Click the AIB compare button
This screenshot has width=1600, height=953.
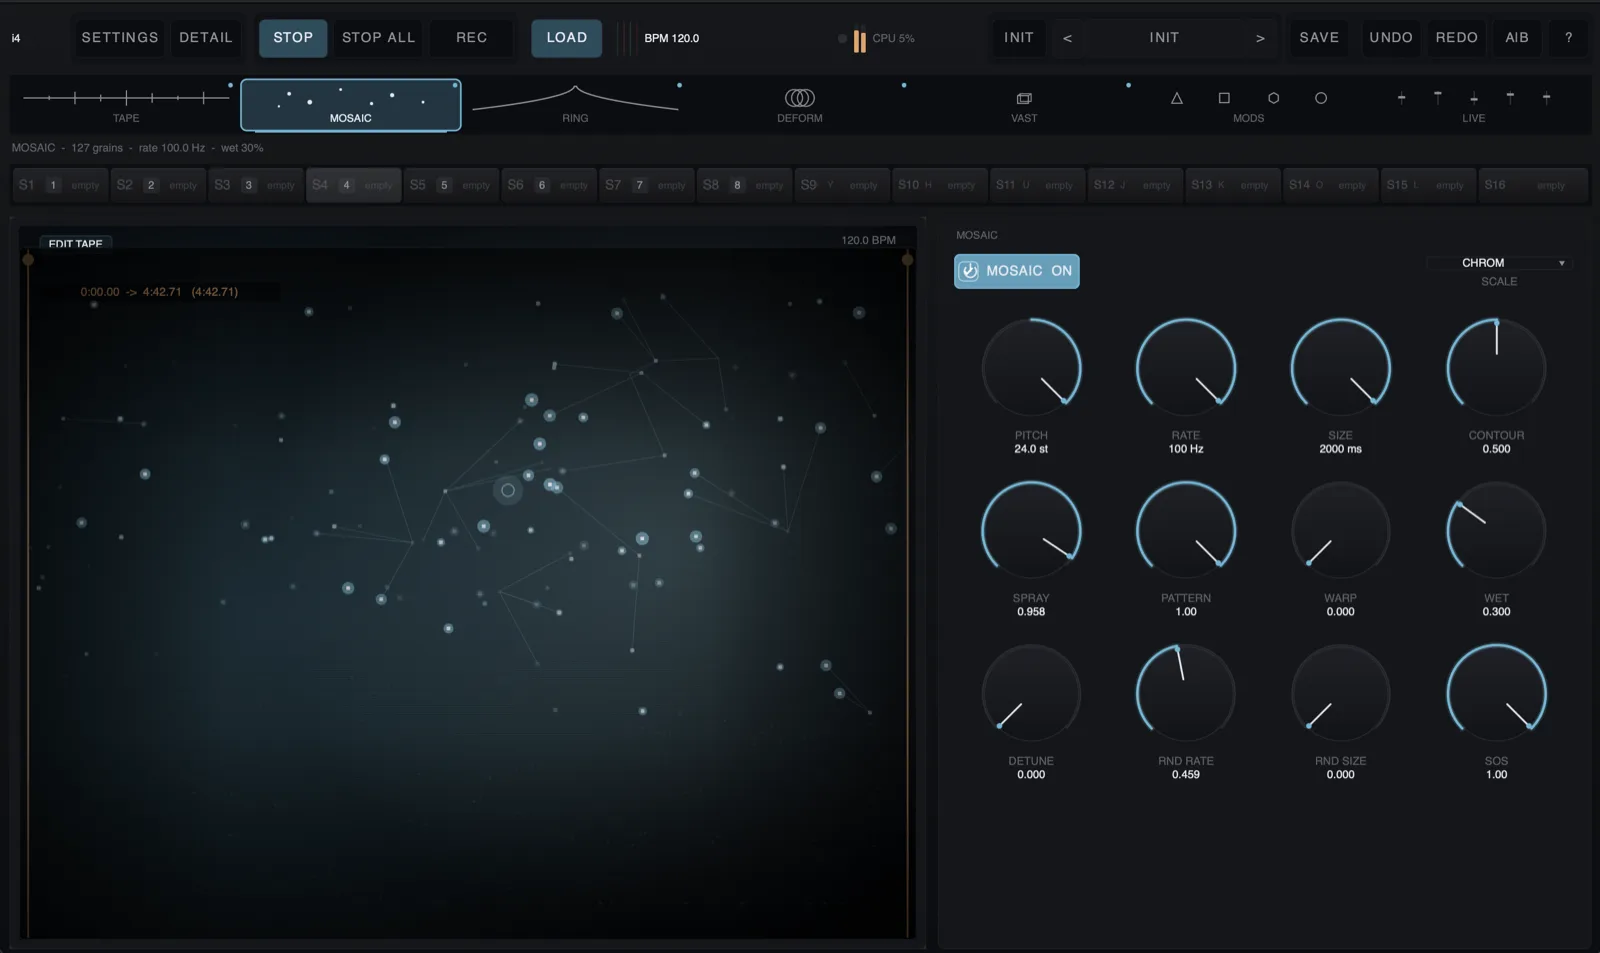pyautogui.click(x=1517, y=38)
